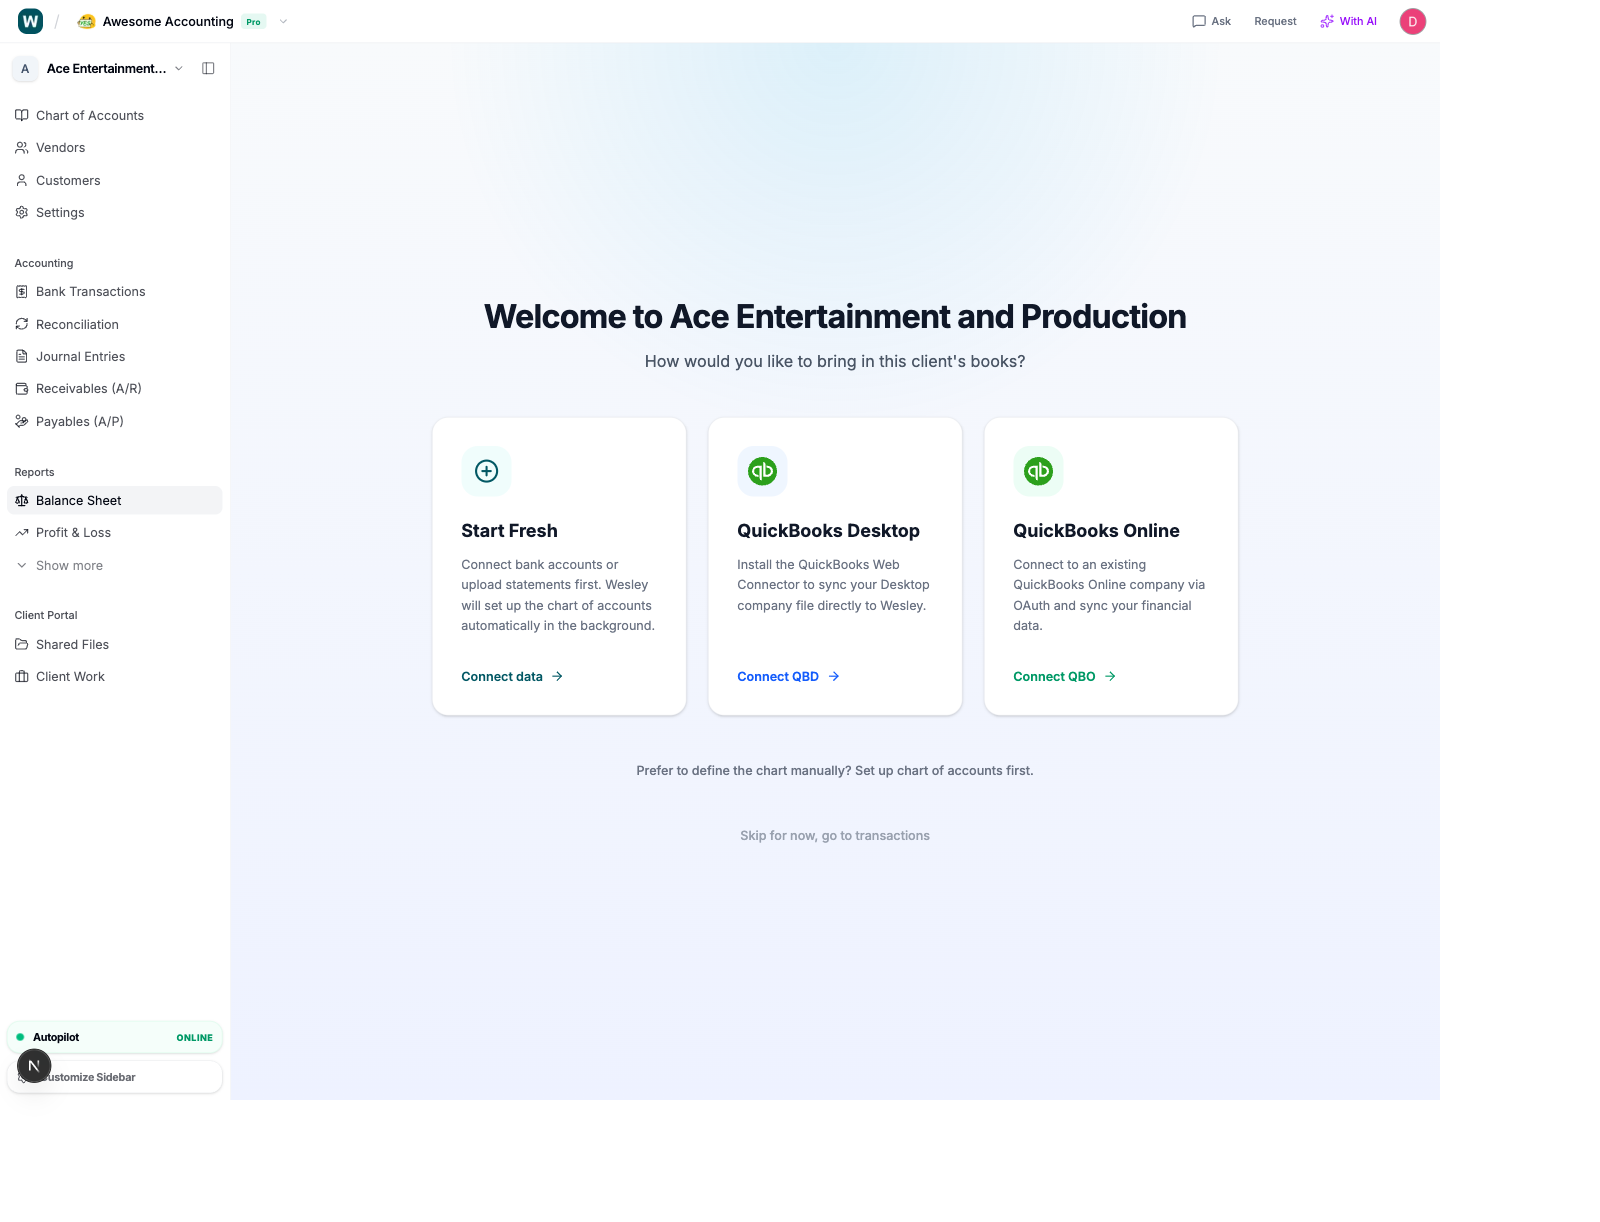
Task: Click the QuickBooks Desktop logo icon
Action: pyautogui.click(x=762, y=471)
